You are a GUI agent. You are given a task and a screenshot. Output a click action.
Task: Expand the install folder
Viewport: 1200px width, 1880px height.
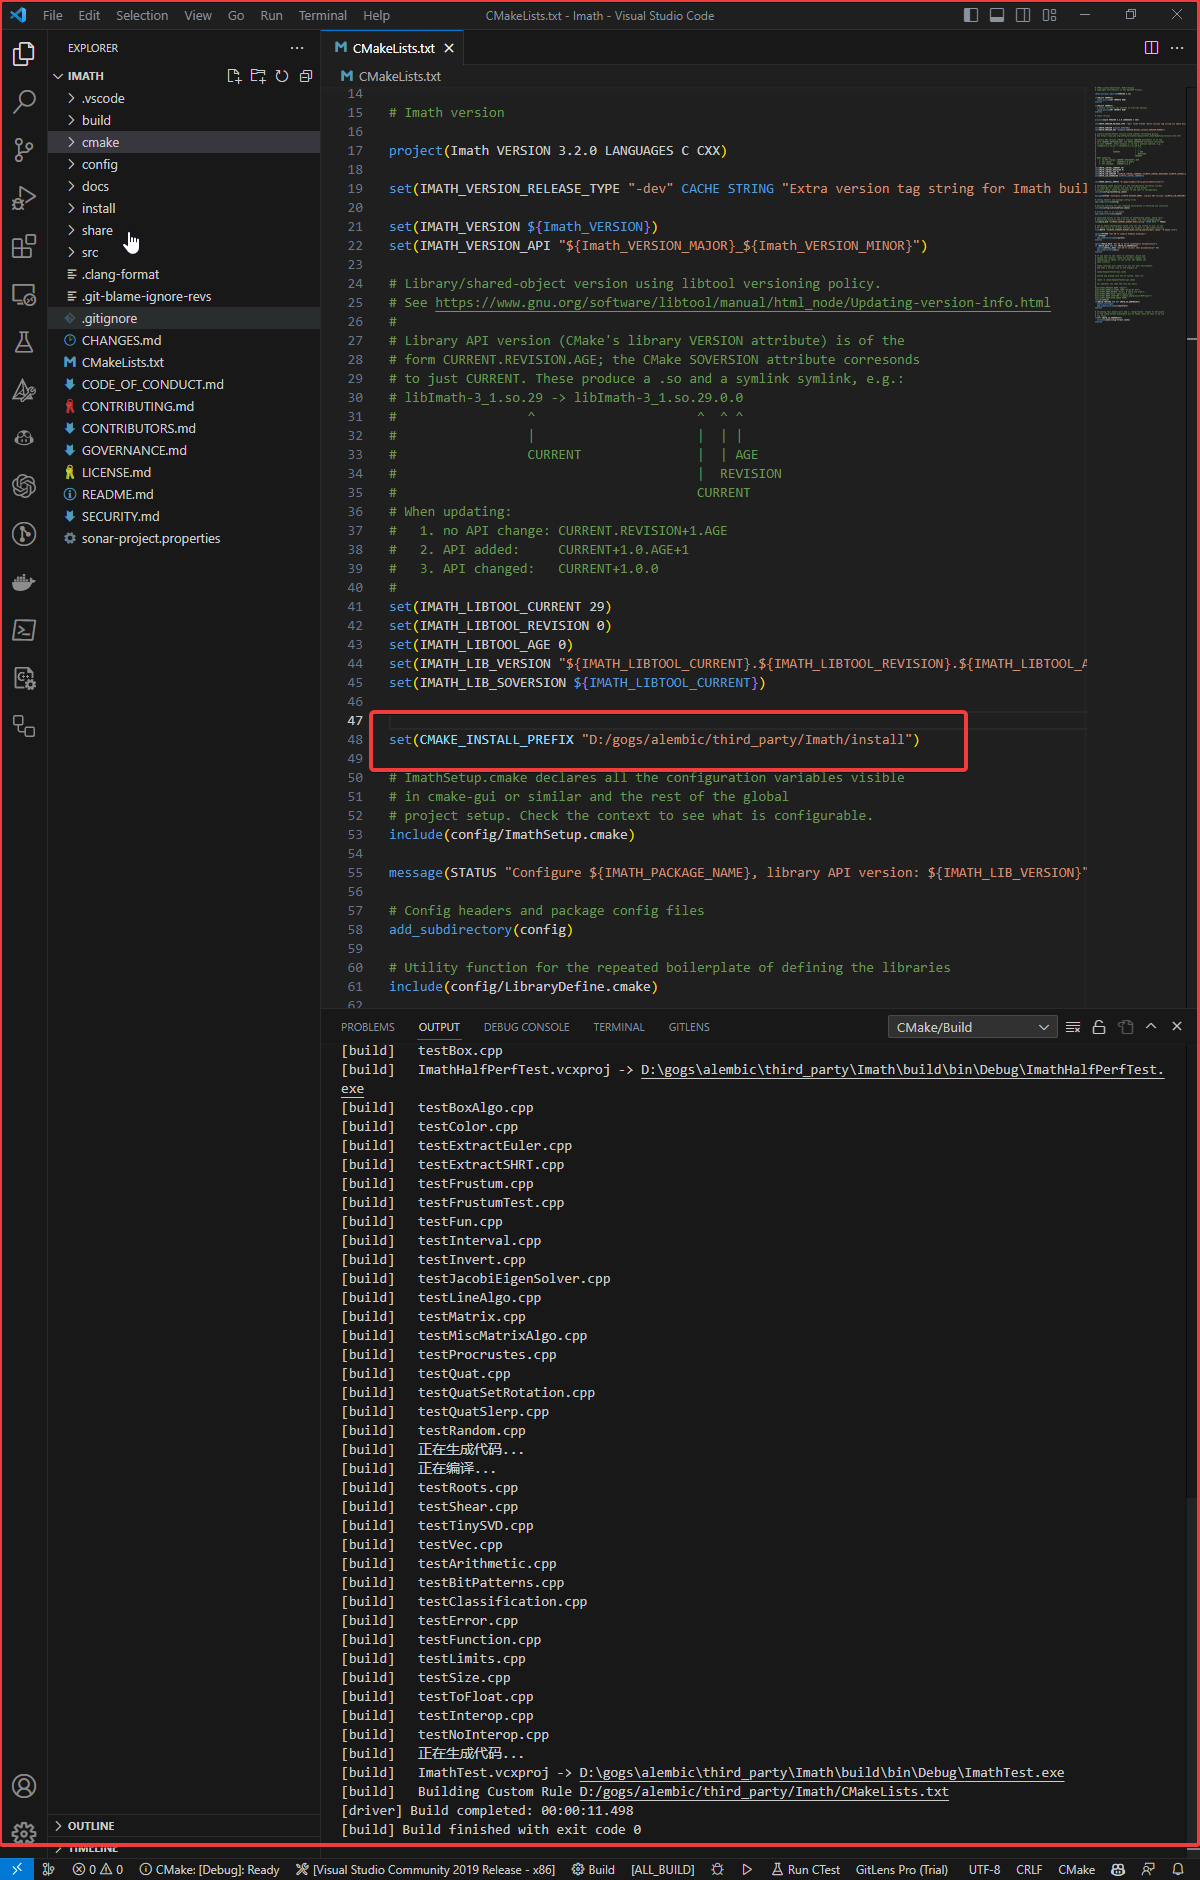pyautogui.click(x=186, y=208)
